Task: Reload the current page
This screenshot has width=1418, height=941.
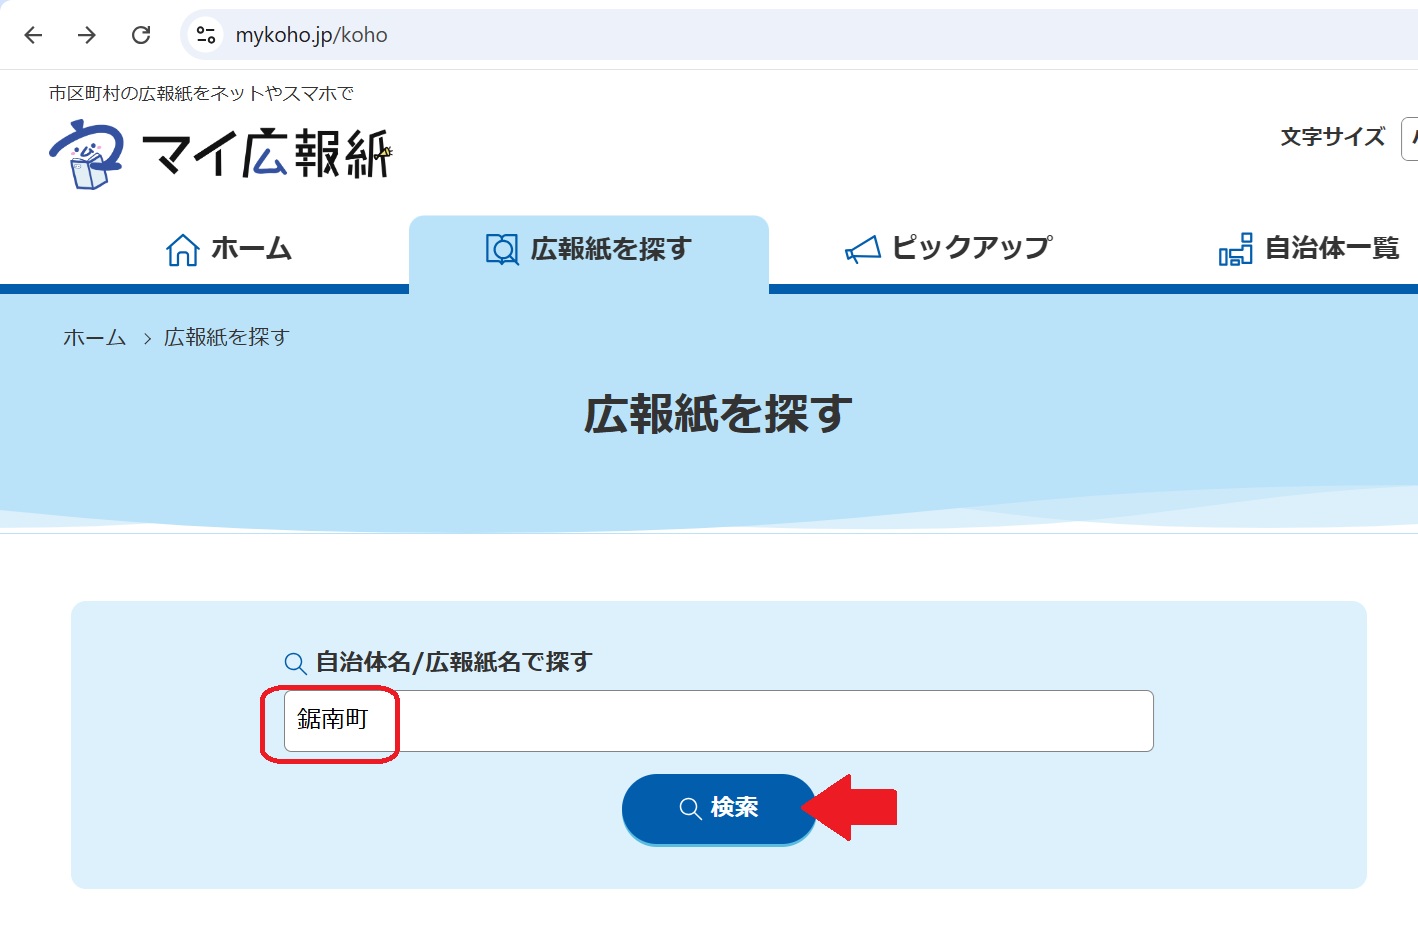Action: click(141, 35)
